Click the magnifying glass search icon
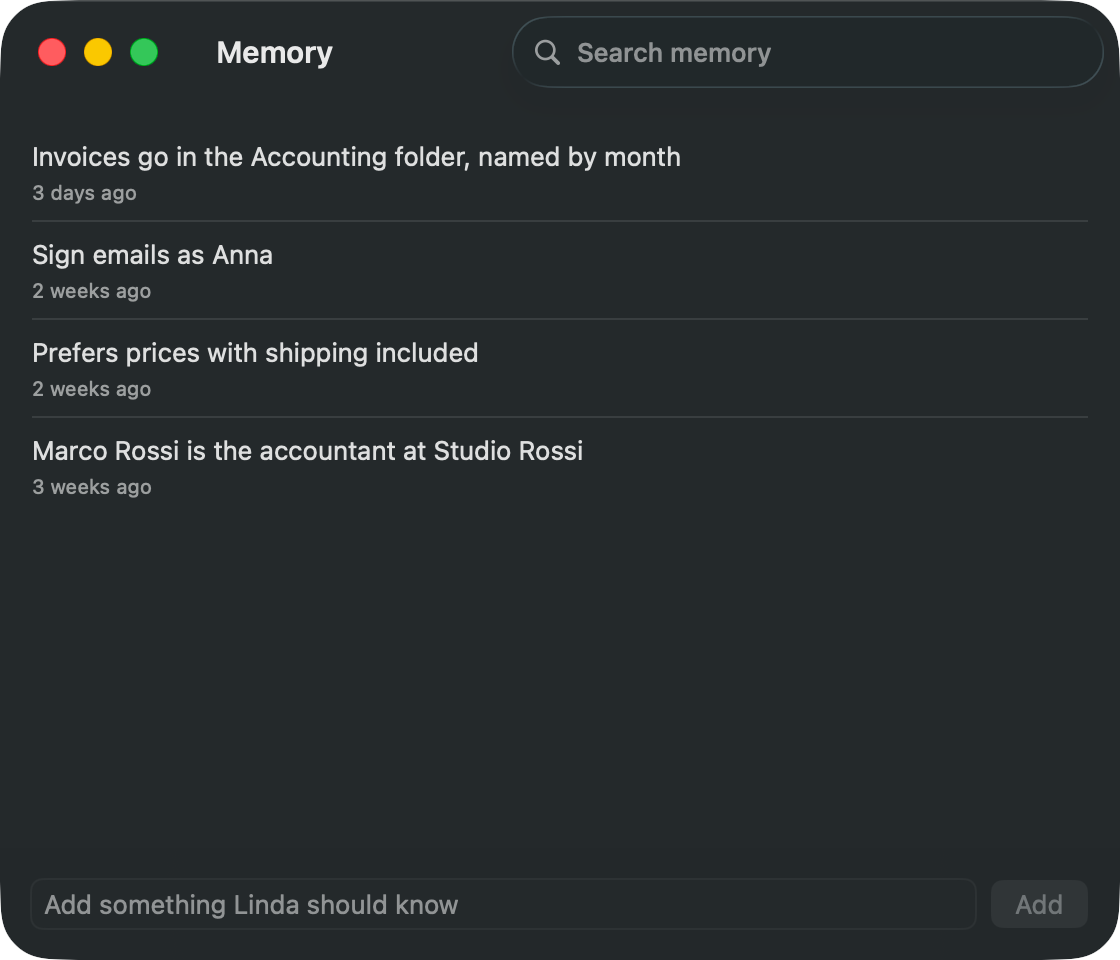1120x960 pixels. point(547,52)
